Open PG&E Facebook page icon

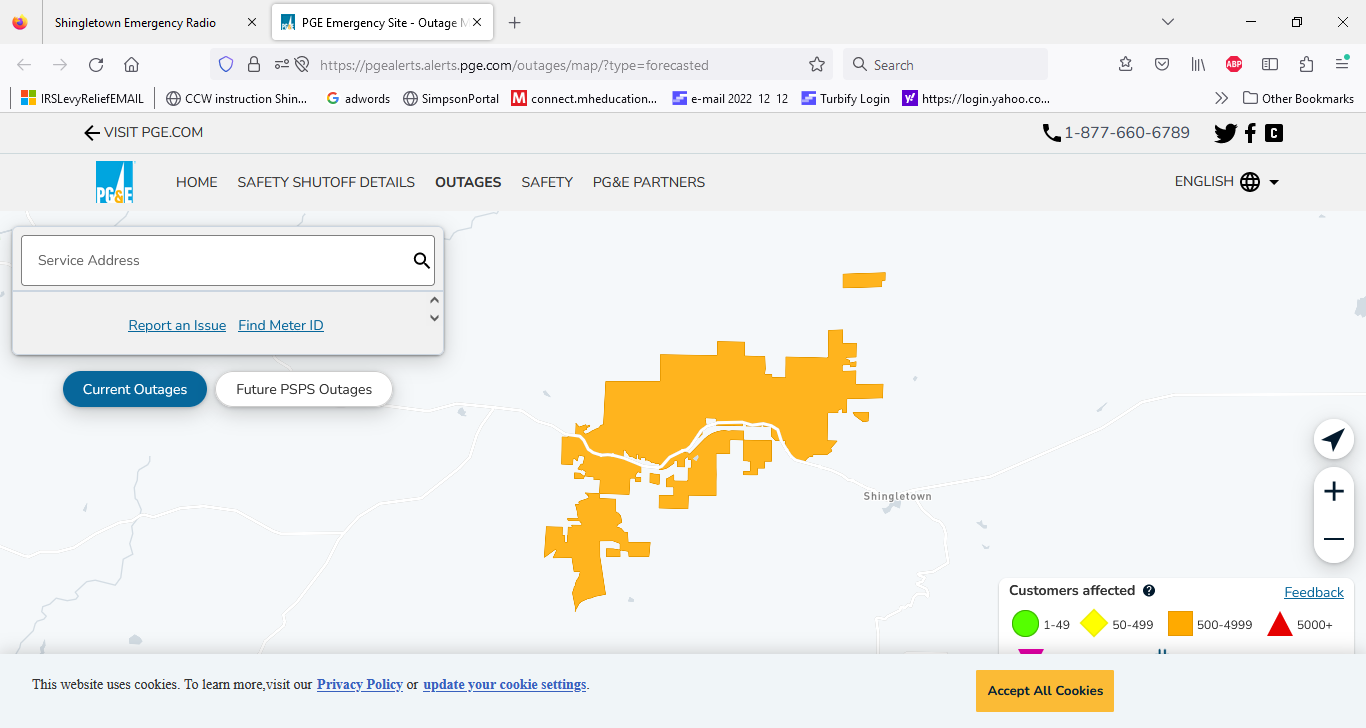pyautogui.click(x=1250, y=133)
